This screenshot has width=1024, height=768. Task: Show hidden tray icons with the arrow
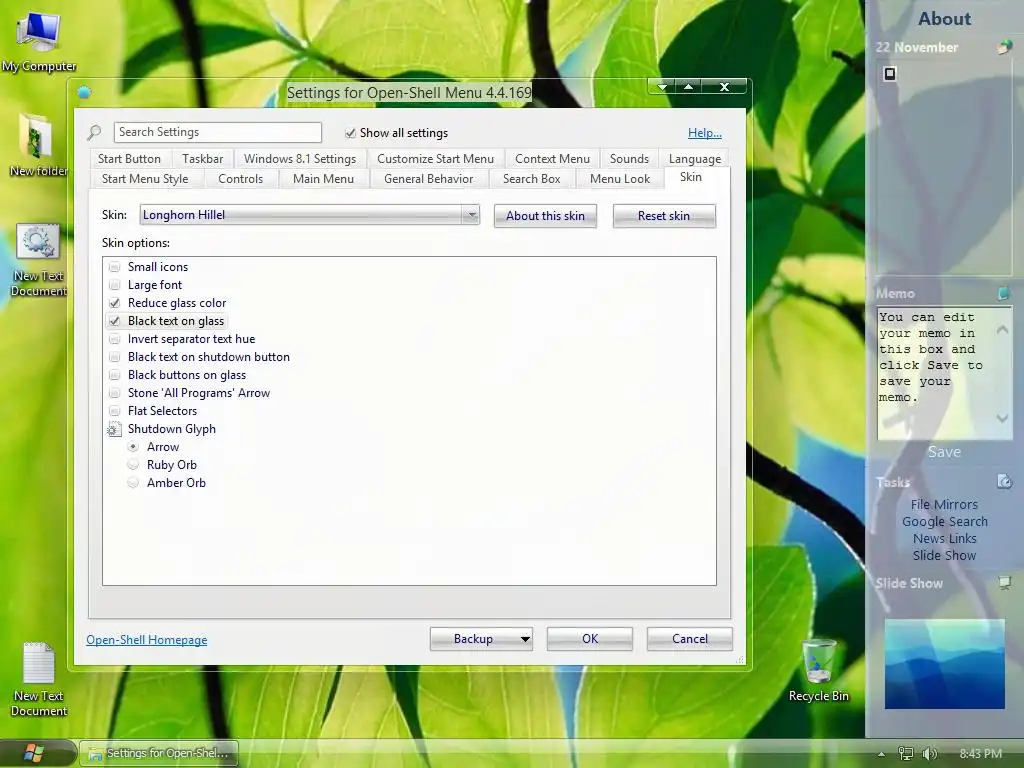click(881, 754)
